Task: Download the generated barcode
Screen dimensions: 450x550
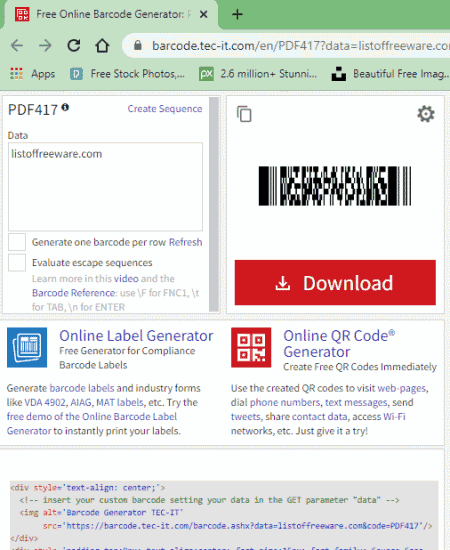Action: [335, 283]
